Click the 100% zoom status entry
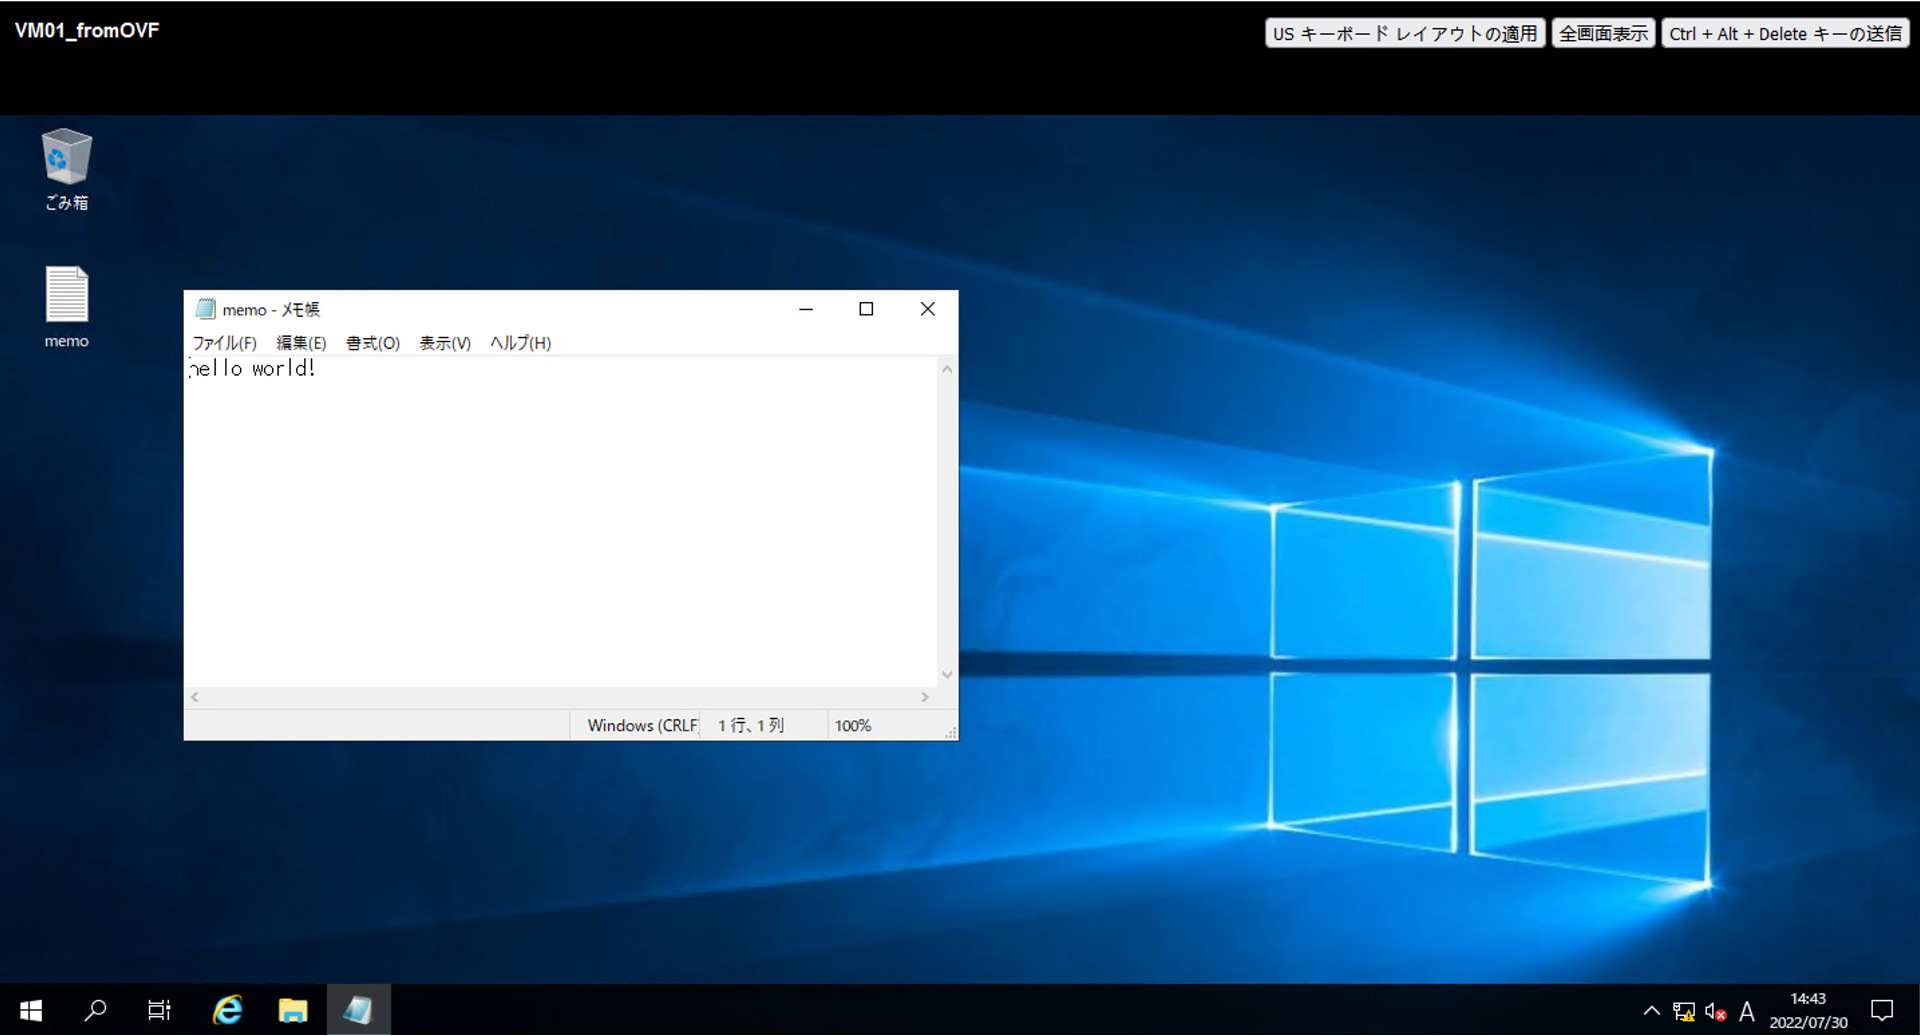Viewport: 1920px width, 1036px height. point(853,726)
